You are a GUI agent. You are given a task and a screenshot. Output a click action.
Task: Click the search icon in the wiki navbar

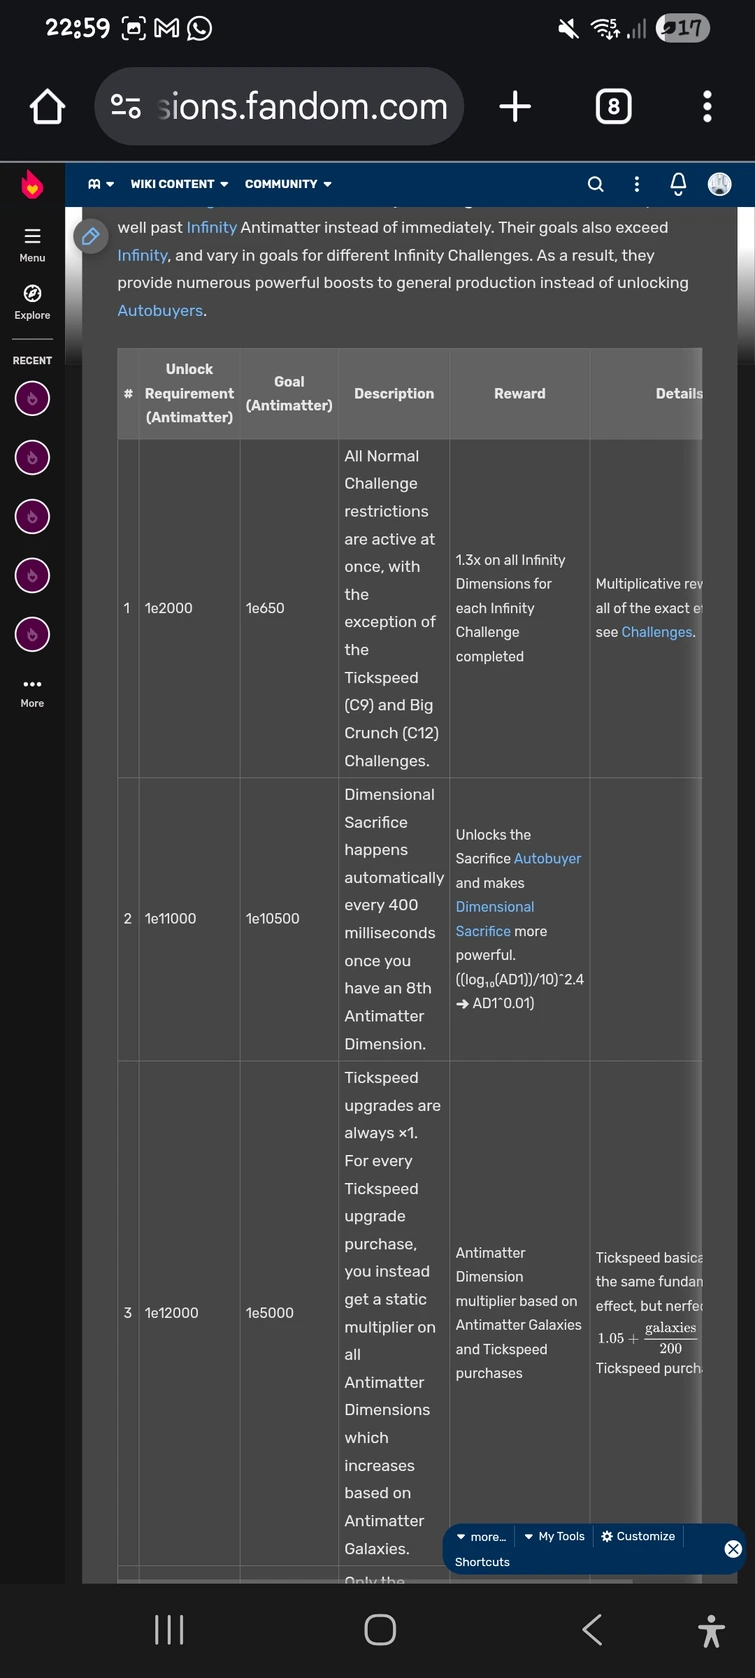click(595, 184)
